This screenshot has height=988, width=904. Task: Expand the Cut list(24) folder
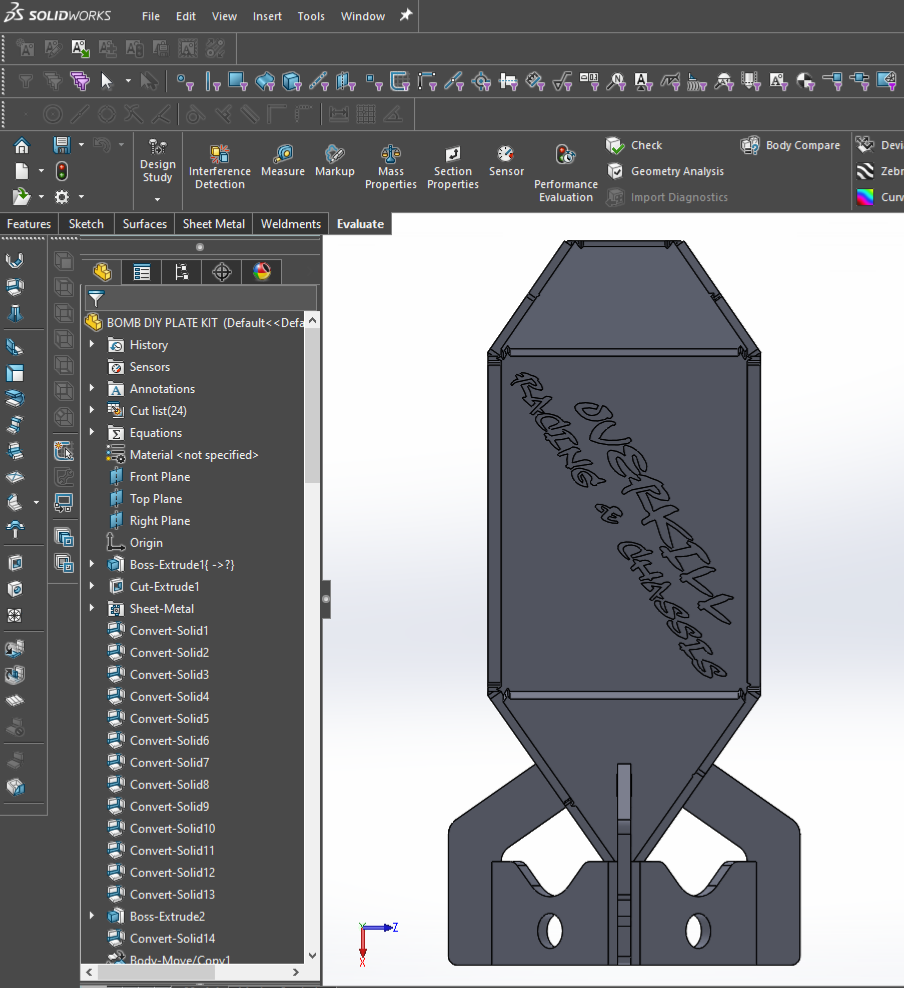(92, 411)
